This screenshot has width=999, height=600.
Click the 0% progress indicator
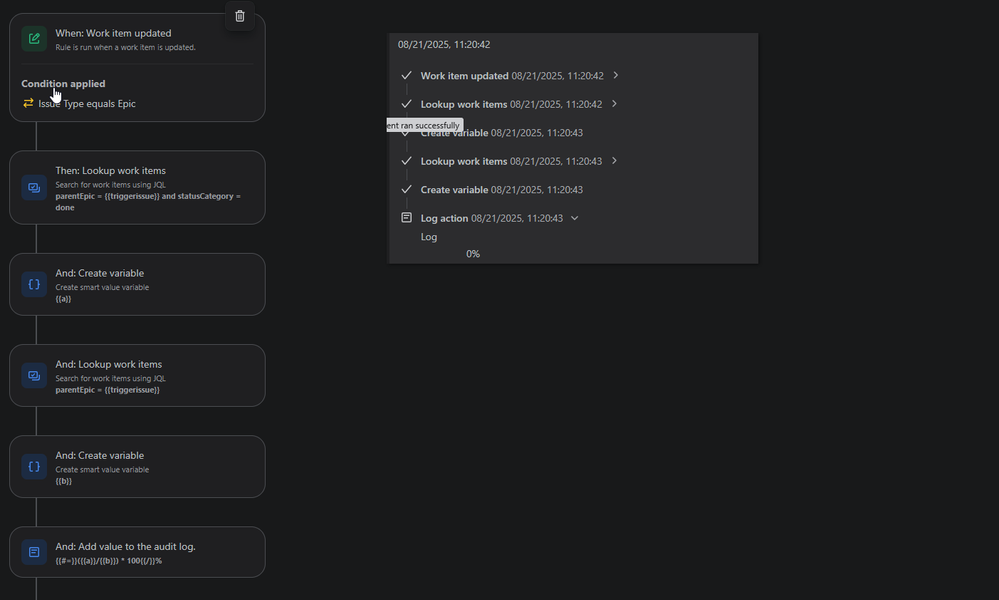[472, 253]
